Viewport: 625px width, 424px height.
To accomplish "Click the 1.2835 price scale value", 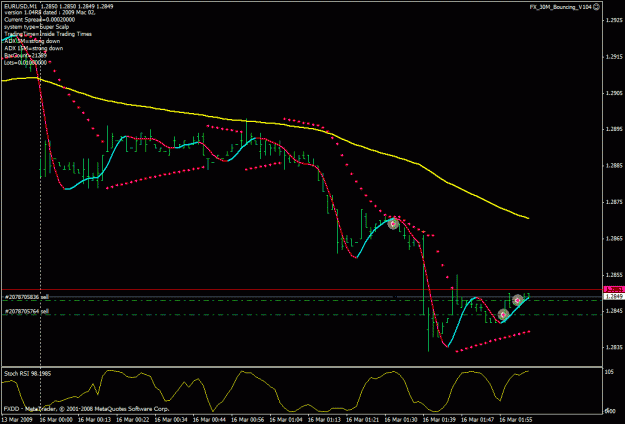I will click(613, 347).
